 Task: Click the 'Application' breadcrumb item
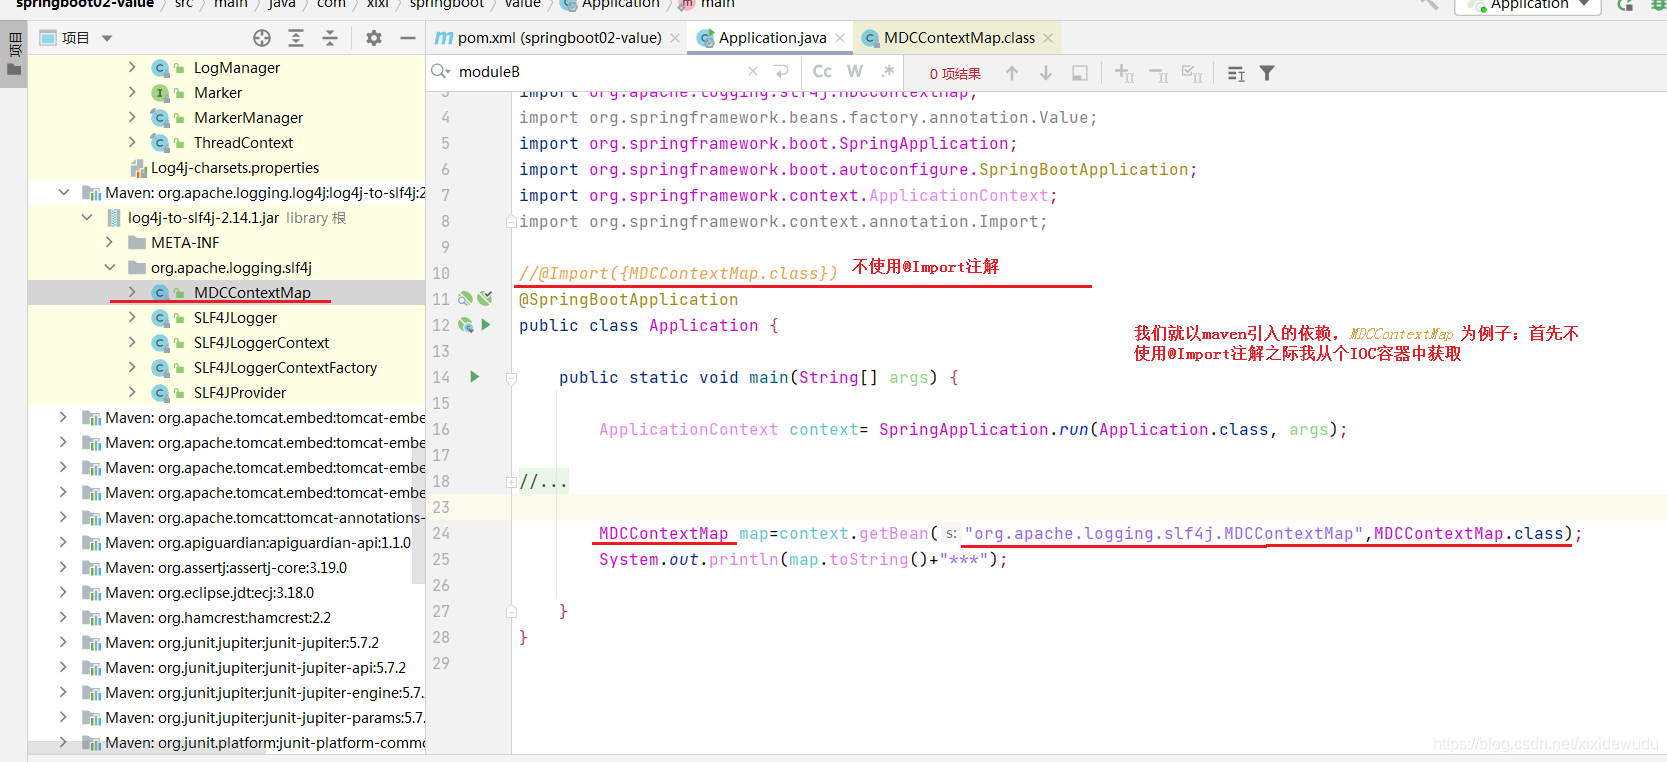pos(611,4)
